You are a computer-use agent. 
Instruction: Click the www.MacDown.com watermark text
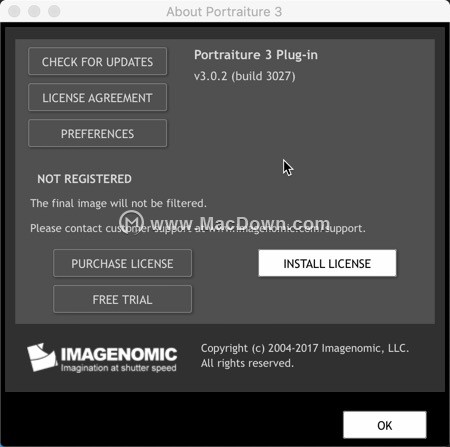(240, 223)
